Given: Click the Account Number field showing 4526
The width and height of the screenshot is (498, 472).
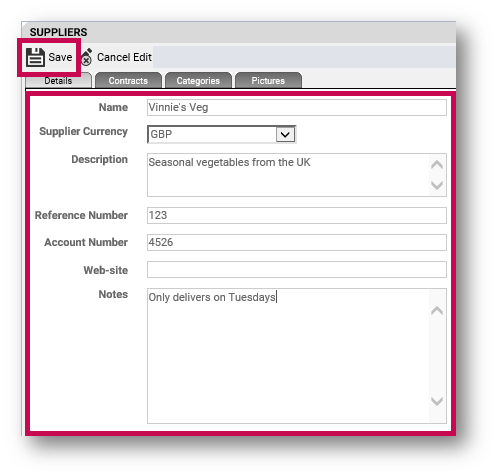Looking at the screenshot, I should coord(297,242).
